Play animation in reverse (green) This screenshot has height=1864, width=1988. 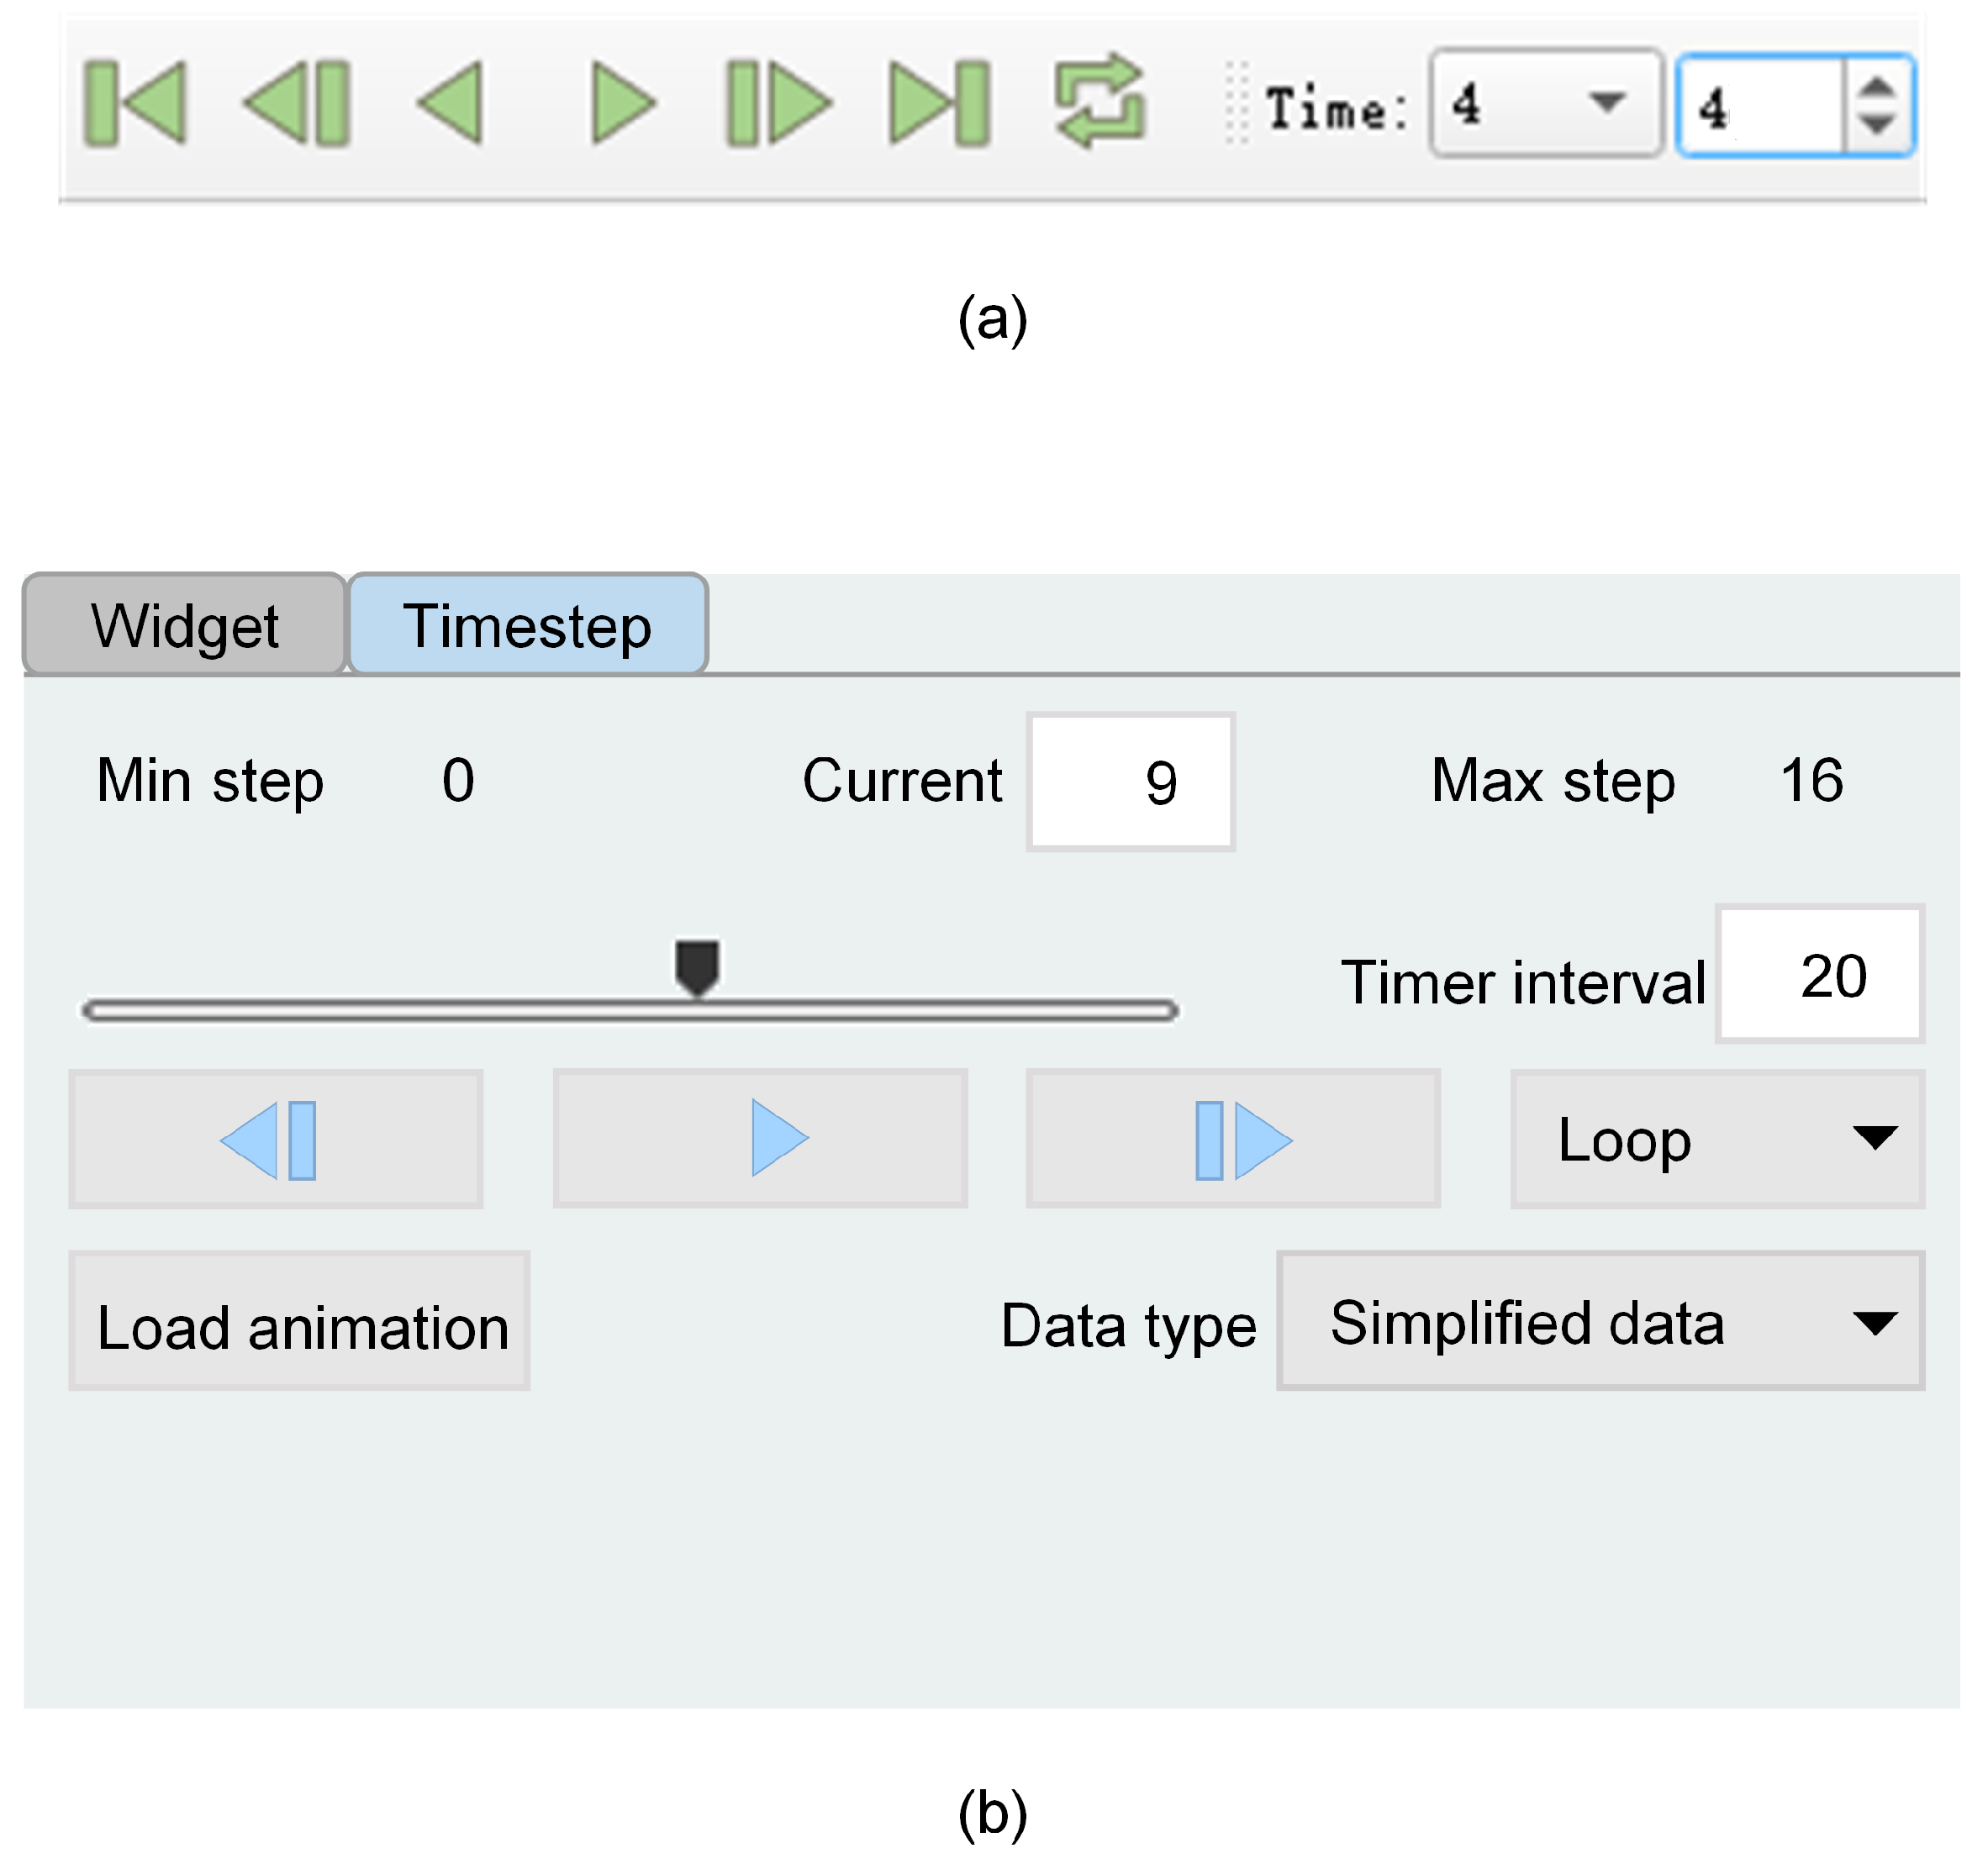pyautogui.click(x=451, y=104)
